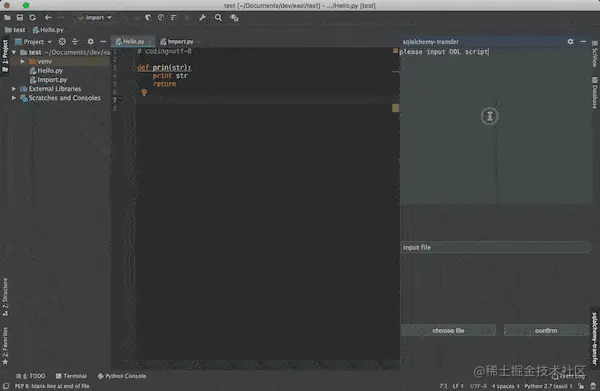Start the profiler clock icon in toolbar
Screen dimensions: 600x391
coord(161,18)
